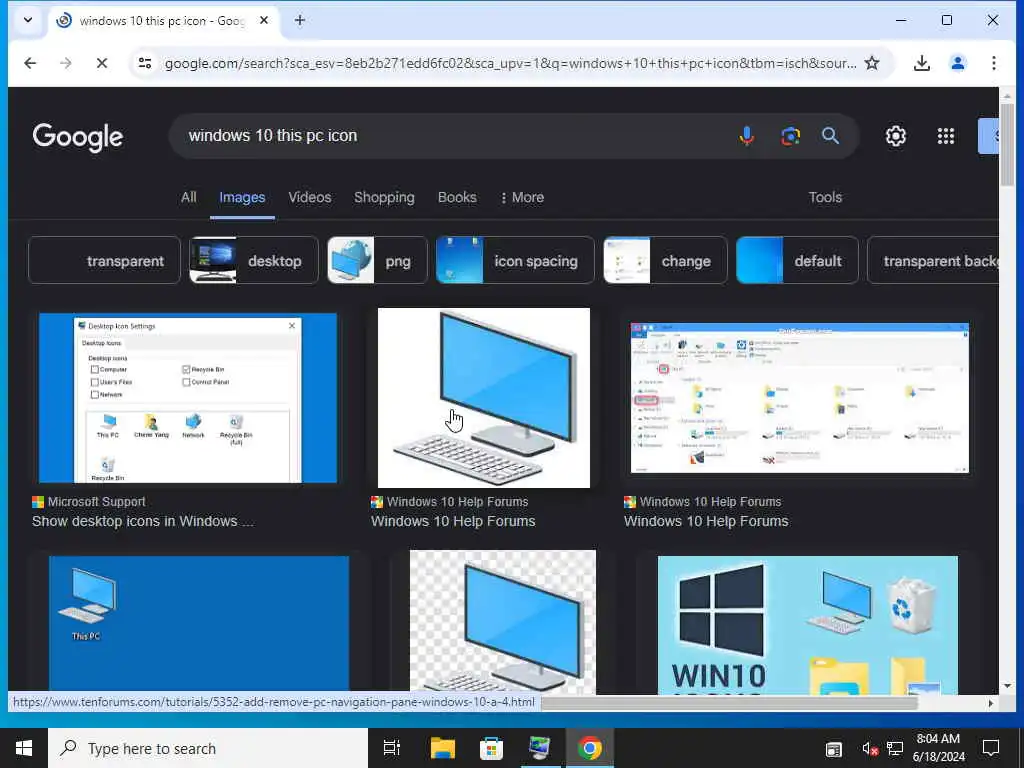
Task: Close the Google search tab
Action: click(x=264, y=20)
